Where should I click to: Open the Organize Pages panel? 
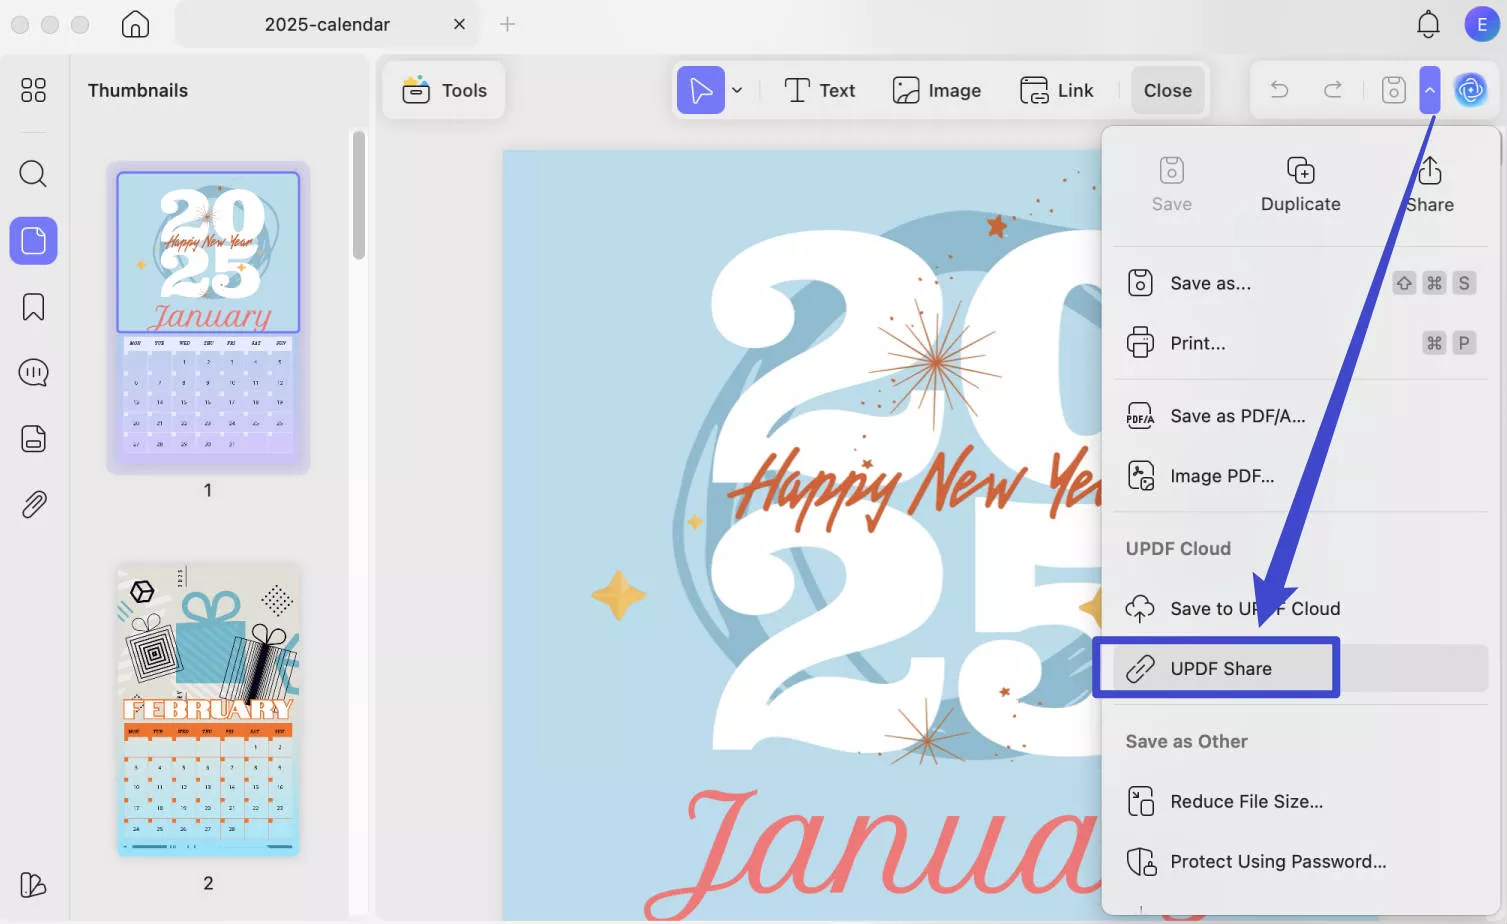[33, 438]
